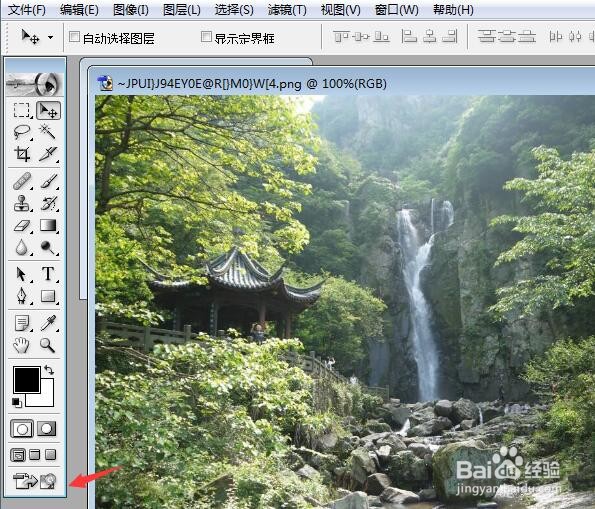
Task: Click the black foreground color swatch
Action: (27, 380)
